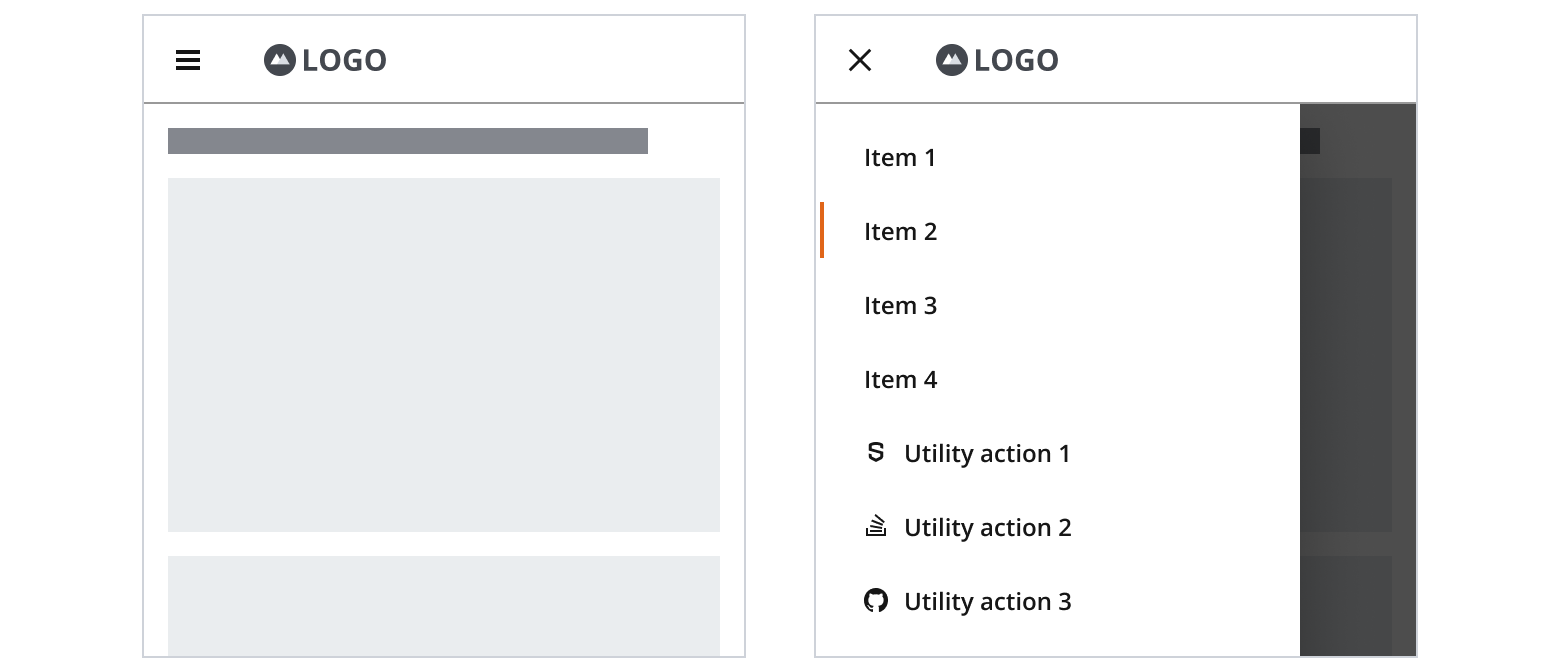
Task: Click the orange active indicator beside Item 2
Action: tap(823, 231)
